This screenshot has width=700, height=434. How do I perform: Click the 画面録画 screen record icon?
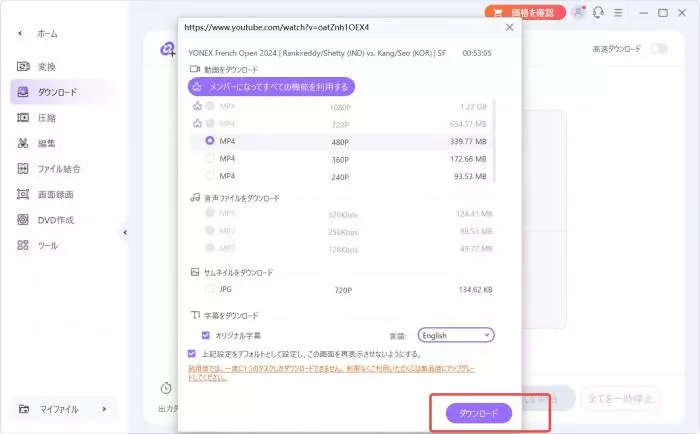[23, 194]
